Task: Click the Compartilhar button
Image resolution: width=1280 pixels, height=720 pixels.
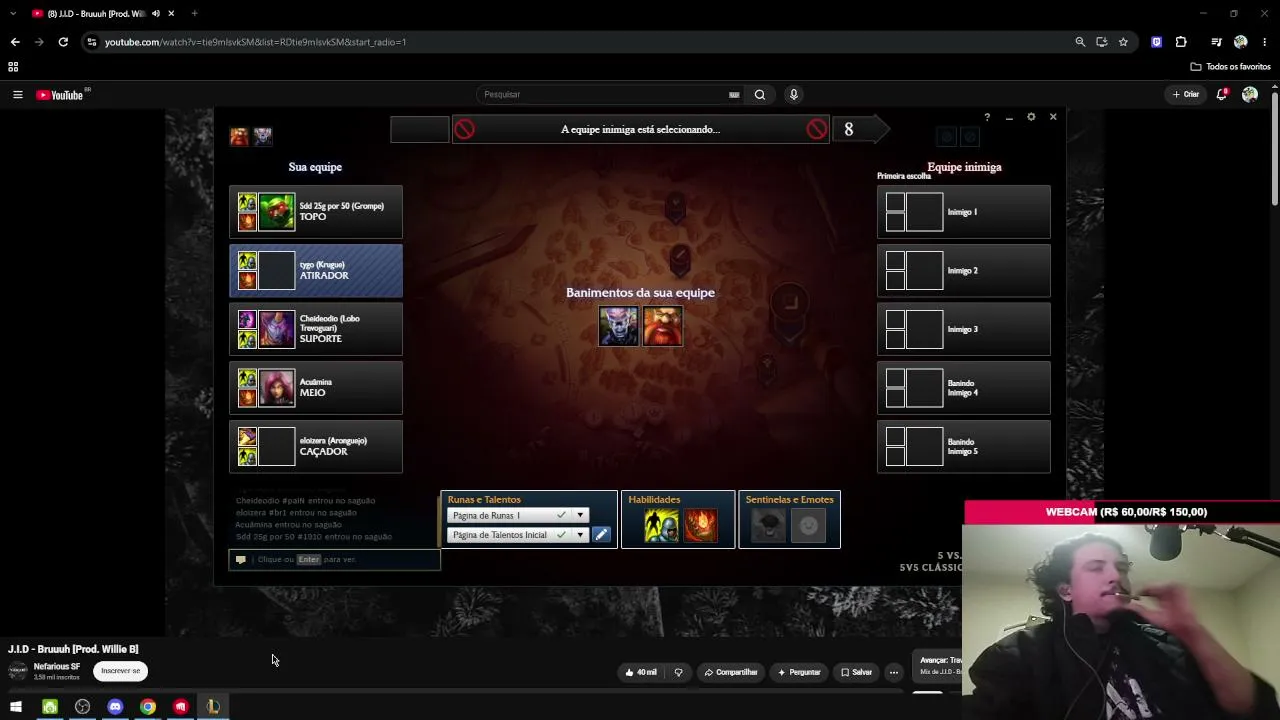Action: click(731, 672)
